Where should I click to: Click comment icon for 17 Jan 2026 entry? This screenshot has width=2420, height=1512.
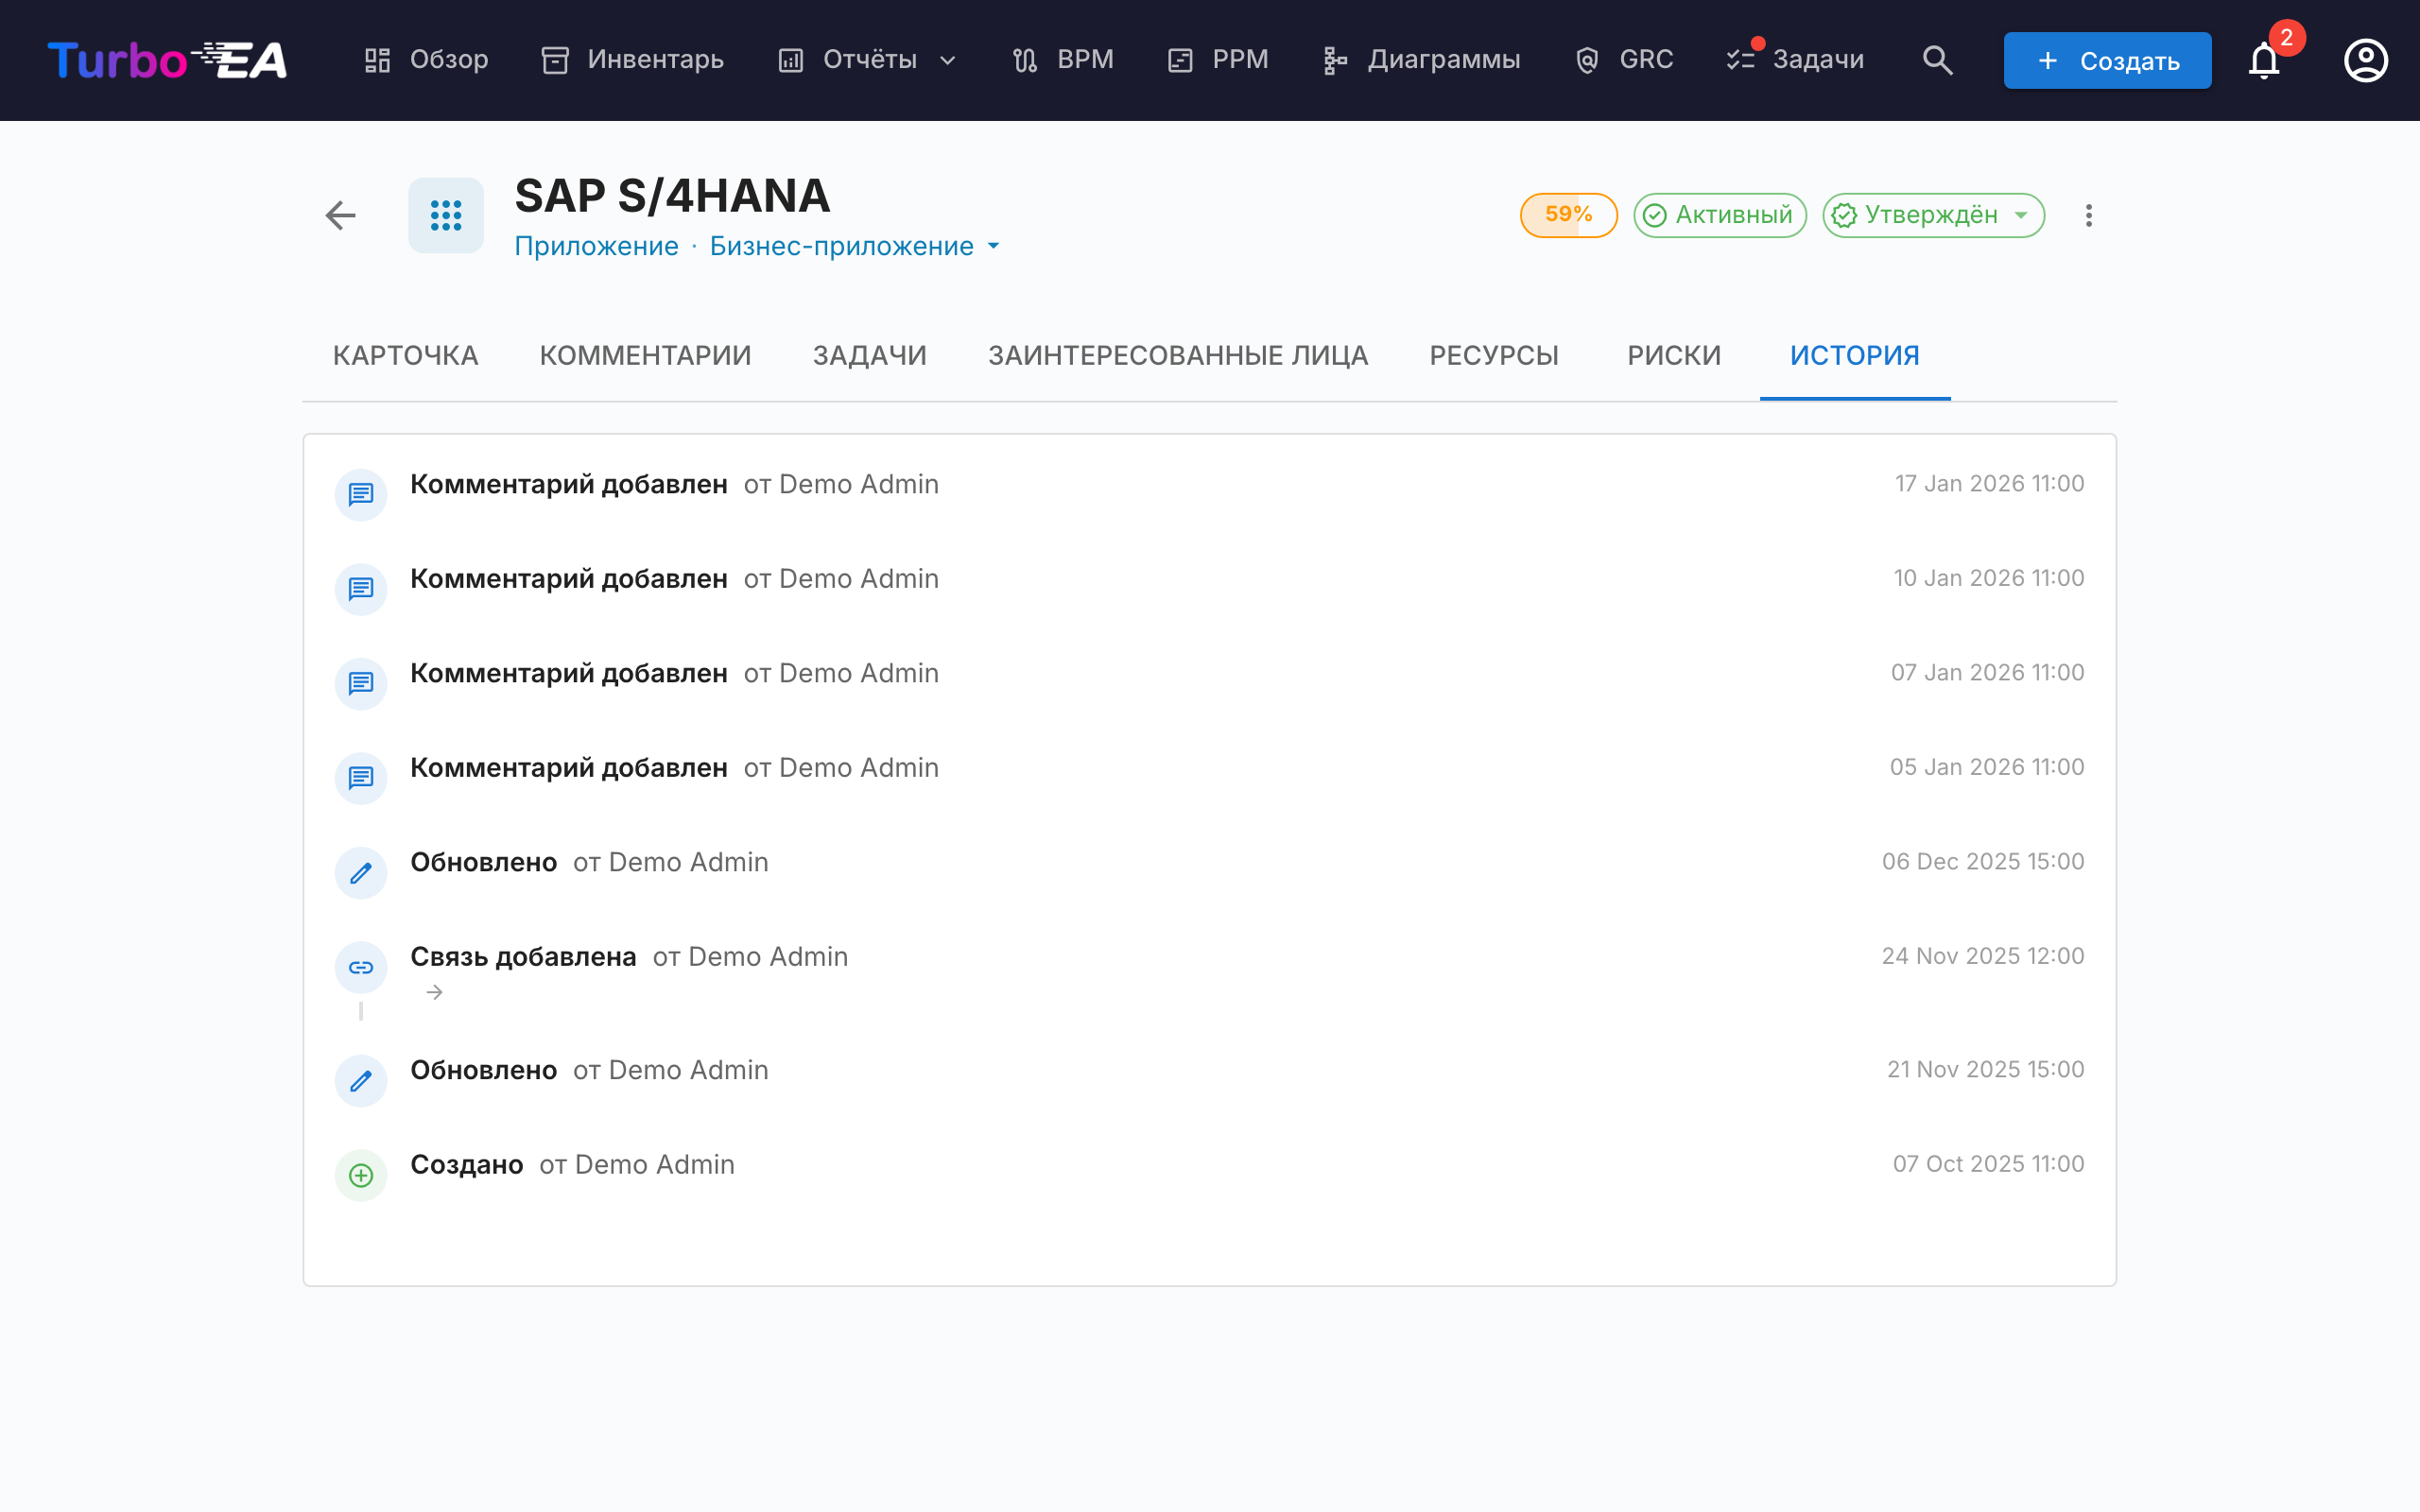(x=360, y=495)
